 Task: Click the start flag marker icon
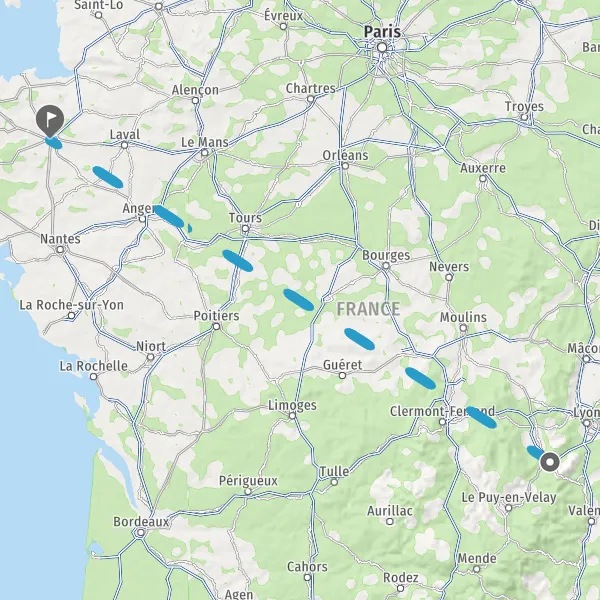tap(50, 121)
